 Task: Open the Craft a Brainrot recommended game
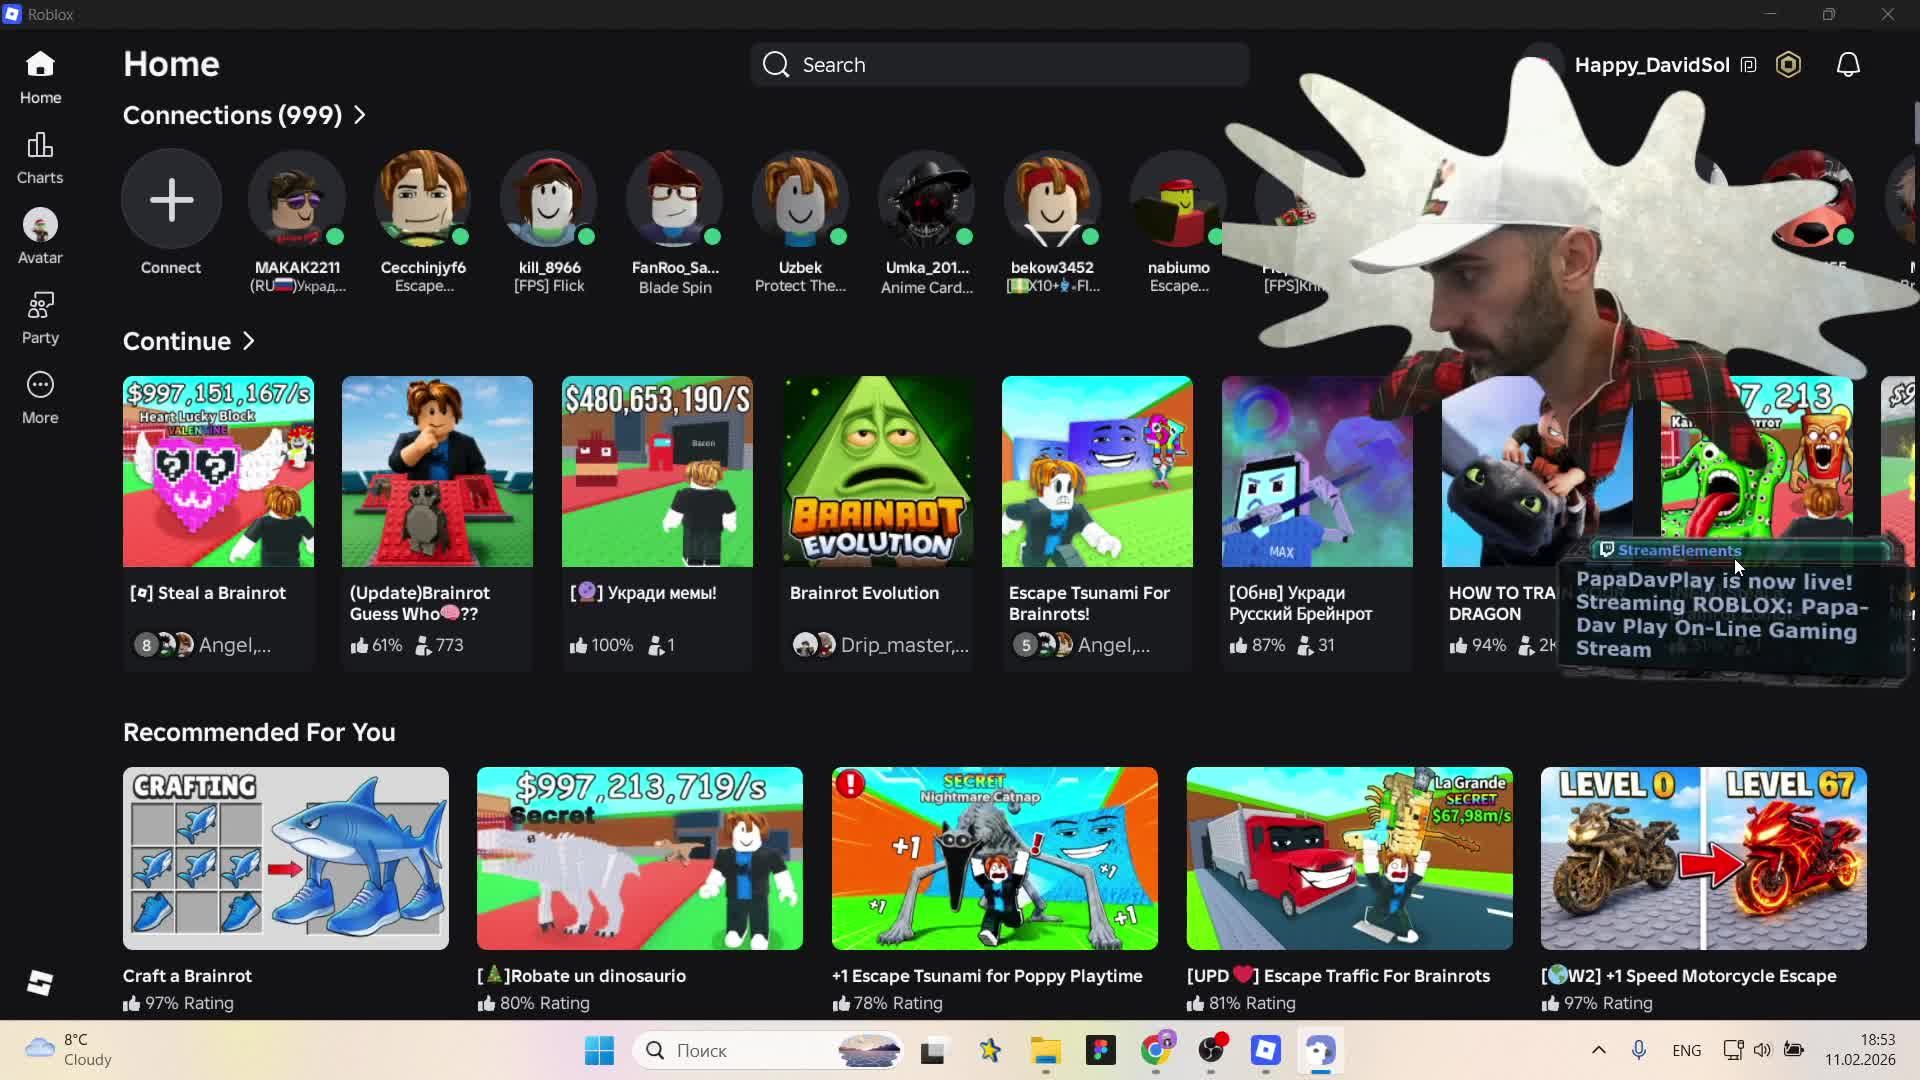point(286,858)
